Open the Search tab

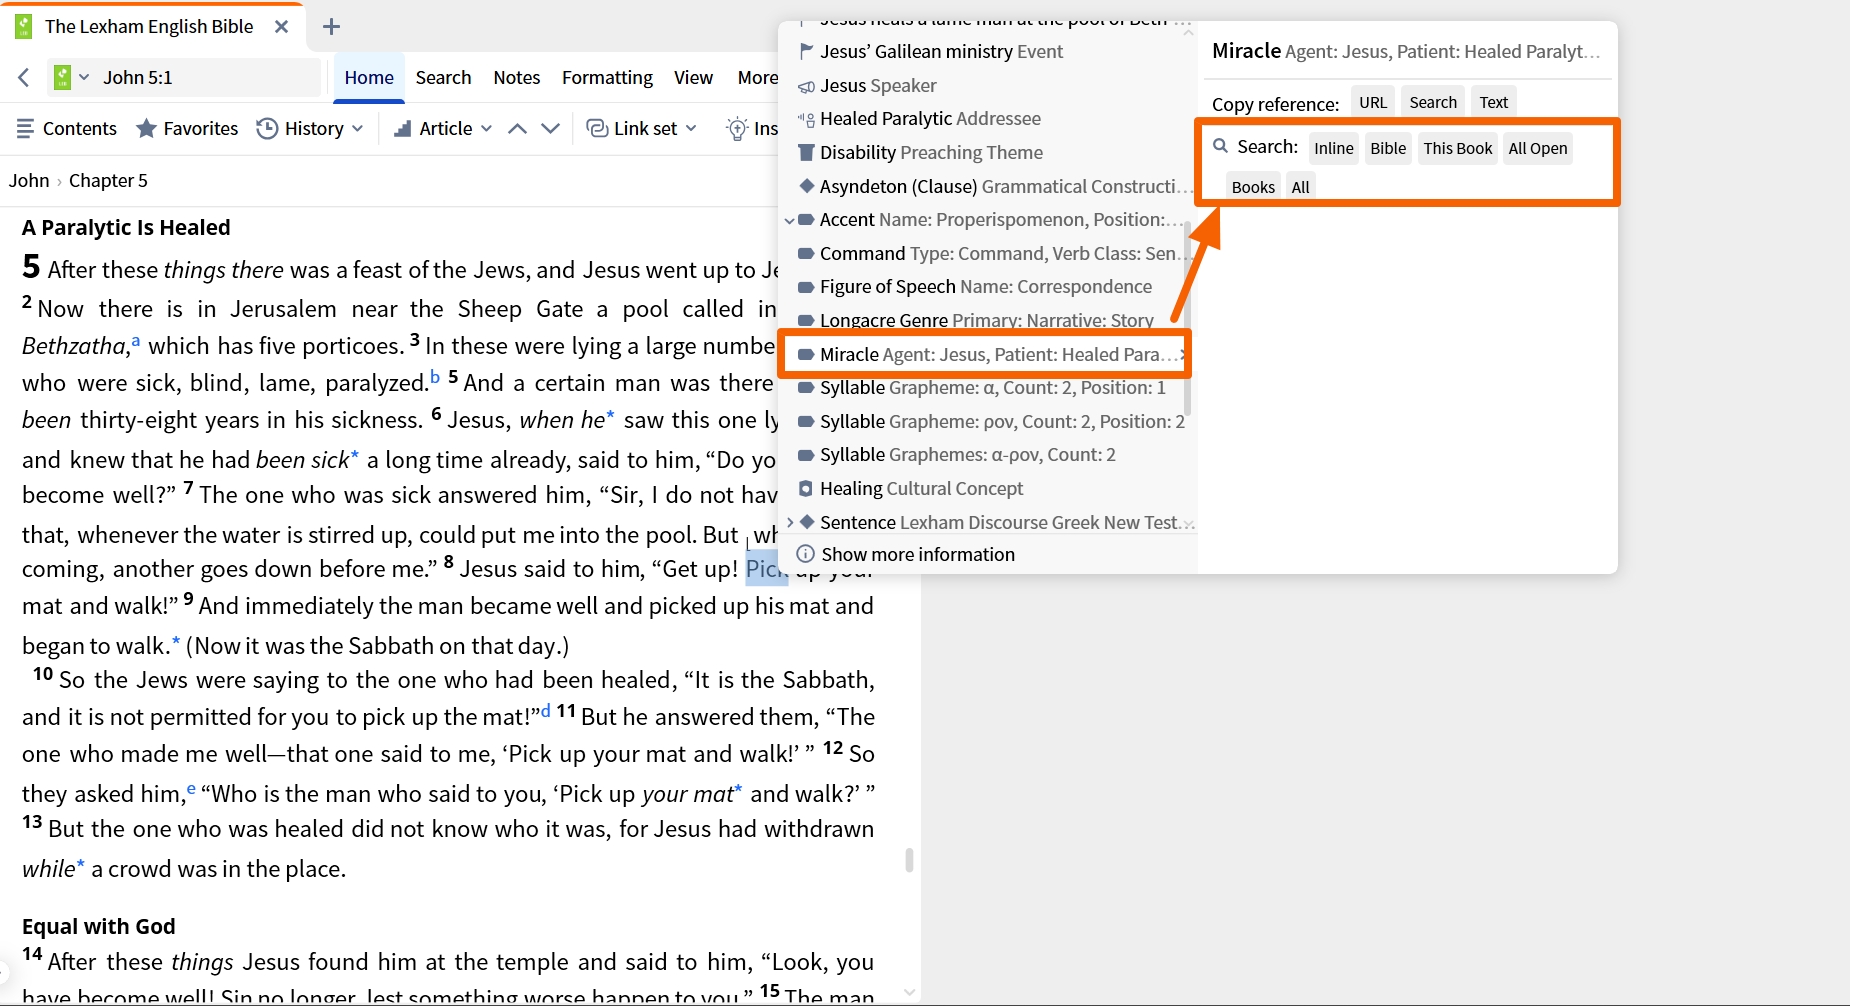pos(443,77)
